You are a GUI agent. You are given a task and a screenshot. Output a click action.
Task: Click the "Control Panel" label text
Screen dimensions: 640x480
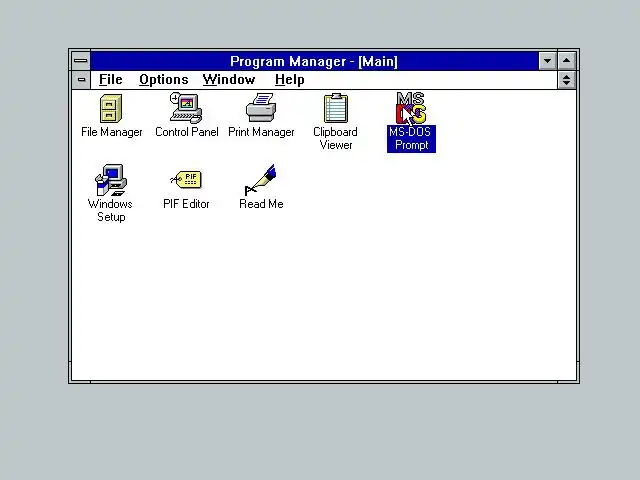tap(187, 132)
